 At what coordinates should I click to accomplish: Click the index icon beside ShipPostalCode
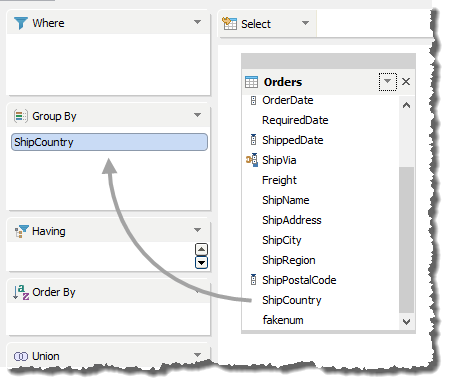(x=253, y=280)
